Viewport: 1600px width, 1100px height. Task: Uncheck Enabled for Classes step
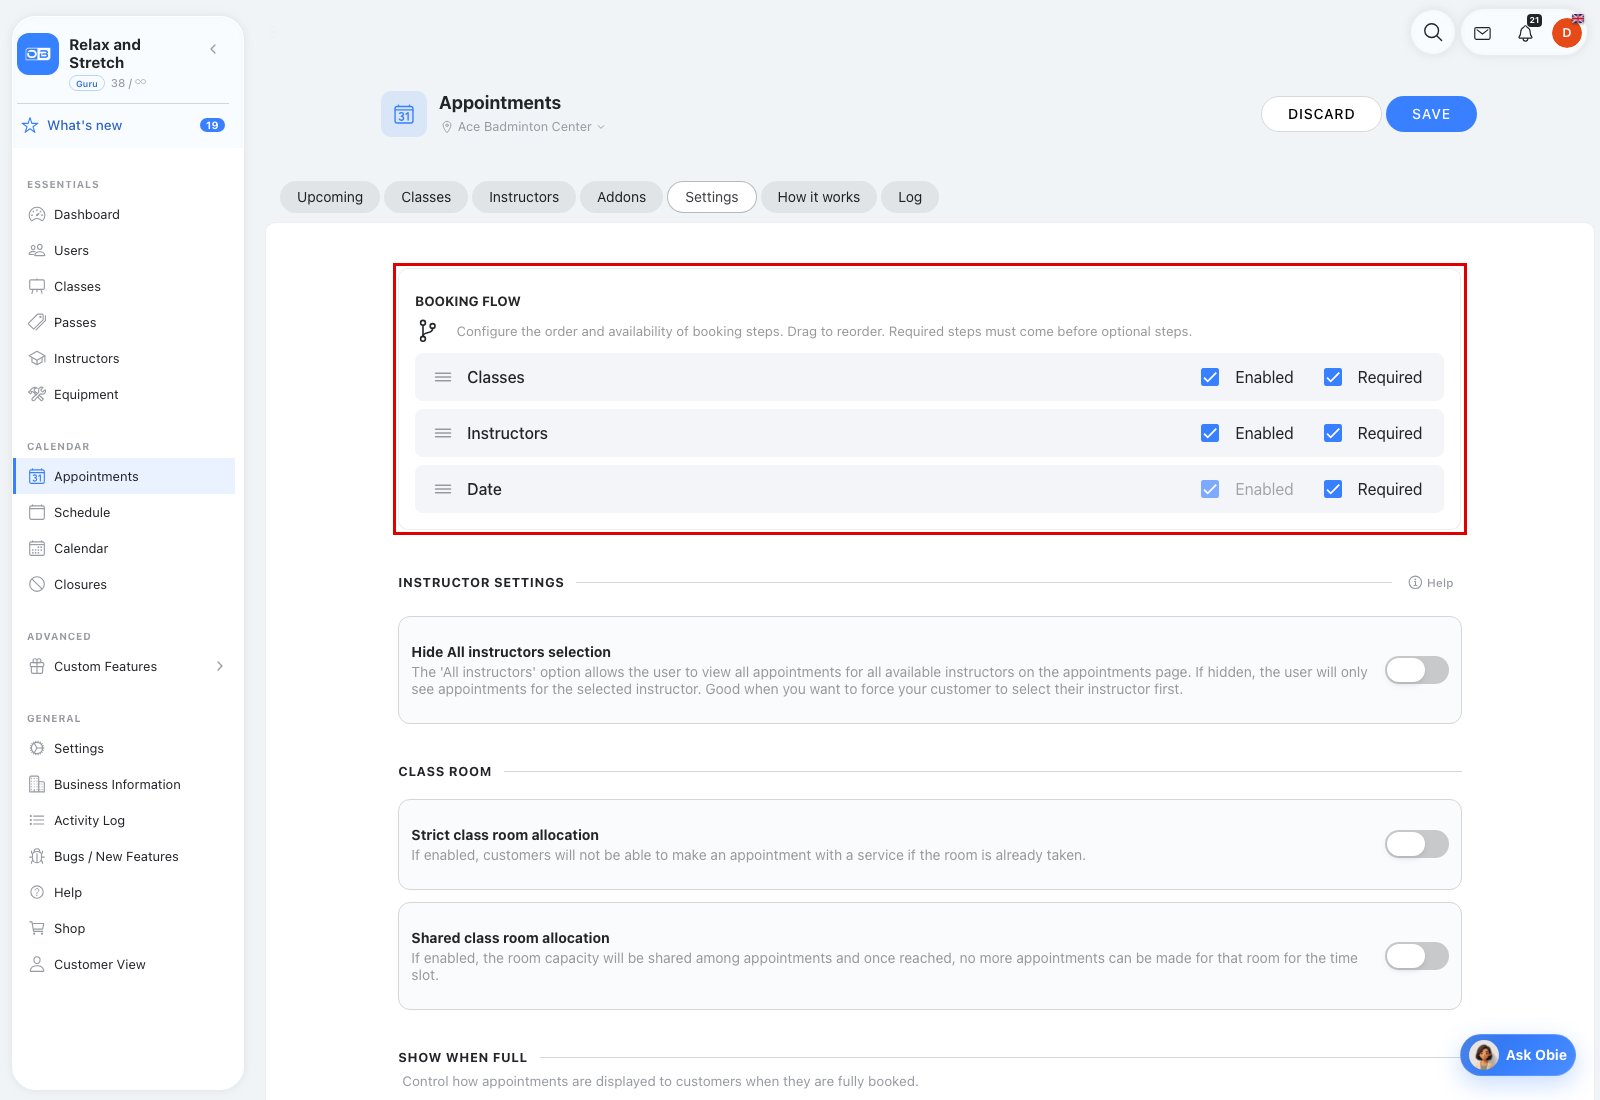coord(1210,377)
